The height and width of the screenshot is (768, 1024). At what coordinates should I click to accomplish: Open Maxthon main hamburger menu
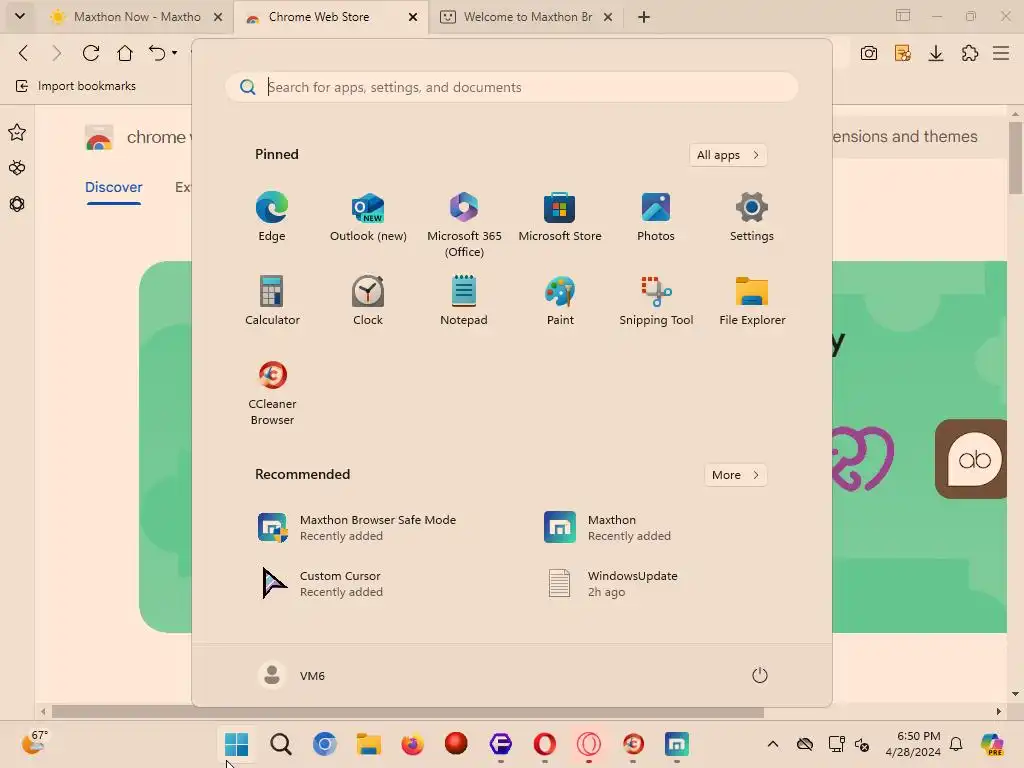1001,54
